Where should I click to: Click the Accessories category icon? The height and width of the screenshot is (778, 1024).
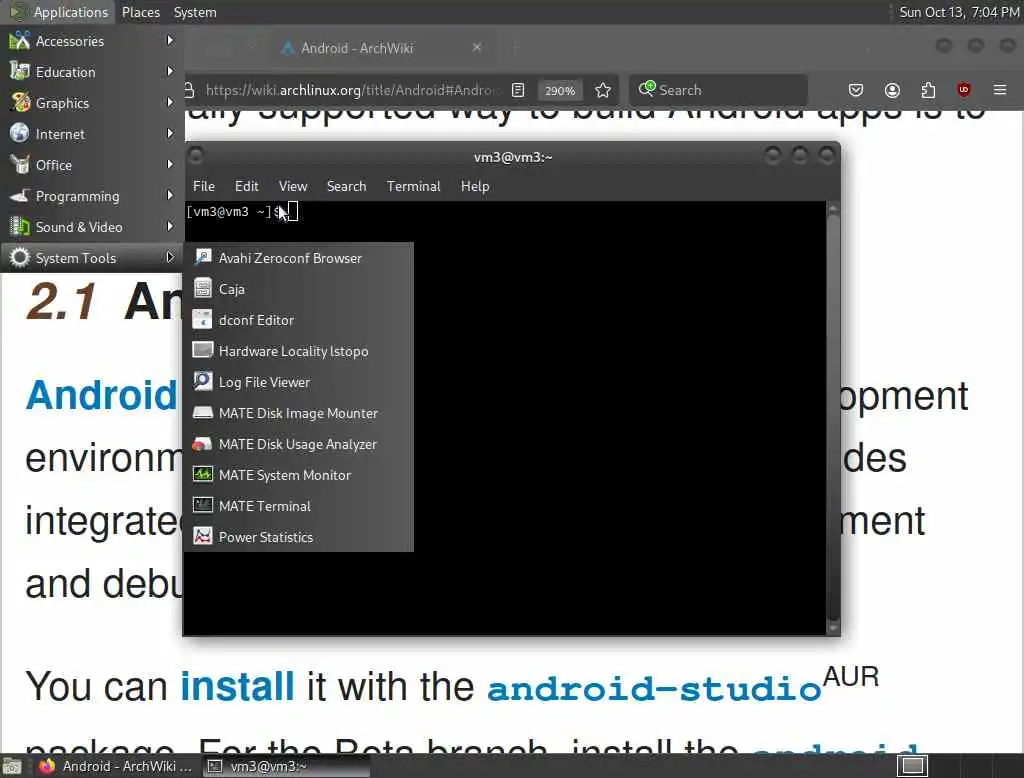(x=20, y=41)
